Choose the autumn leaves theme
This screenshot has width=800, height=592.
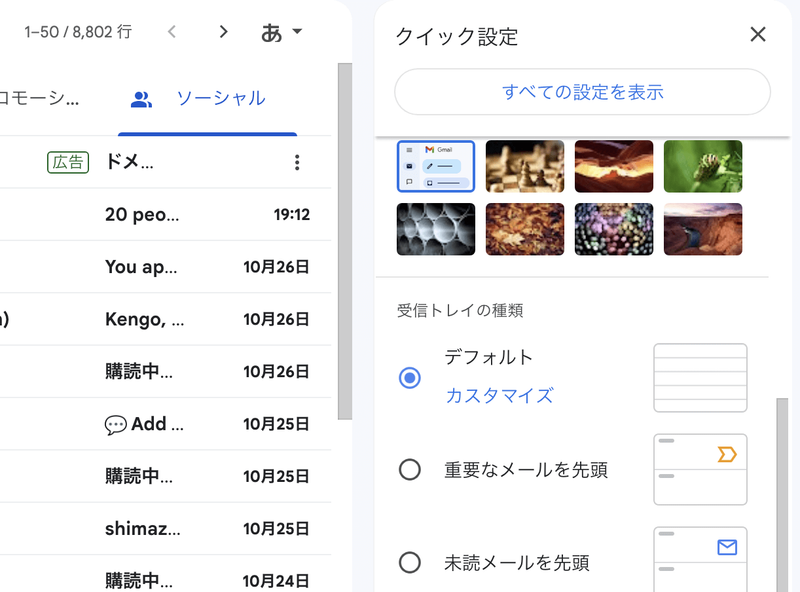click(524, 229)
